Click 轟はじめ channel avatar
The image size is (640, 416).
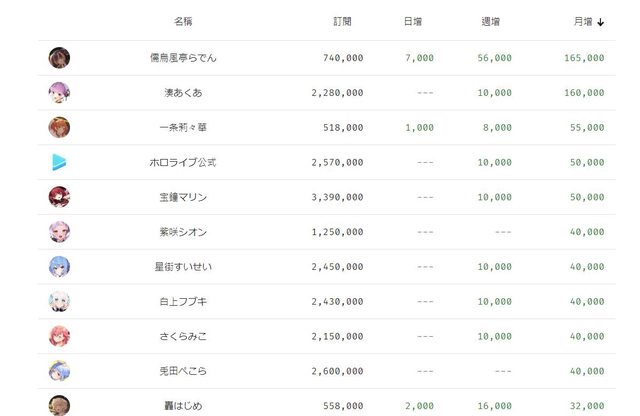[59, 405]
